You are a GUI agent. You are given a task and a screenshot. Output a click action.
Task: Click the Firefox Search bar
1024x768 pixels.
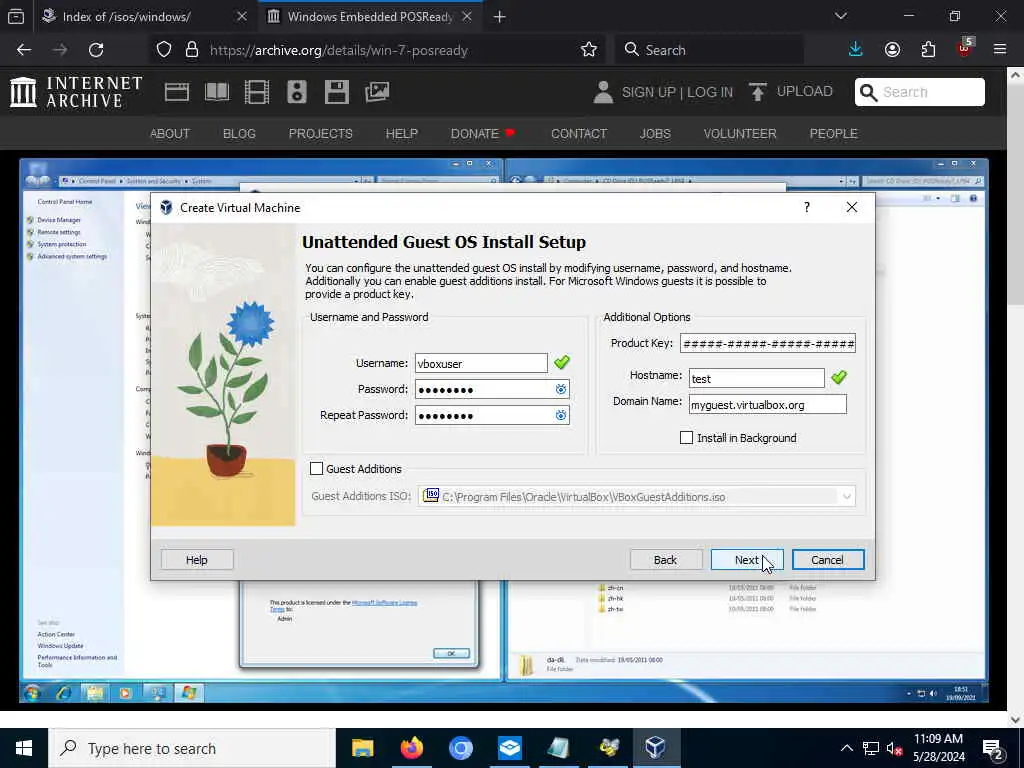coord(709,50)
